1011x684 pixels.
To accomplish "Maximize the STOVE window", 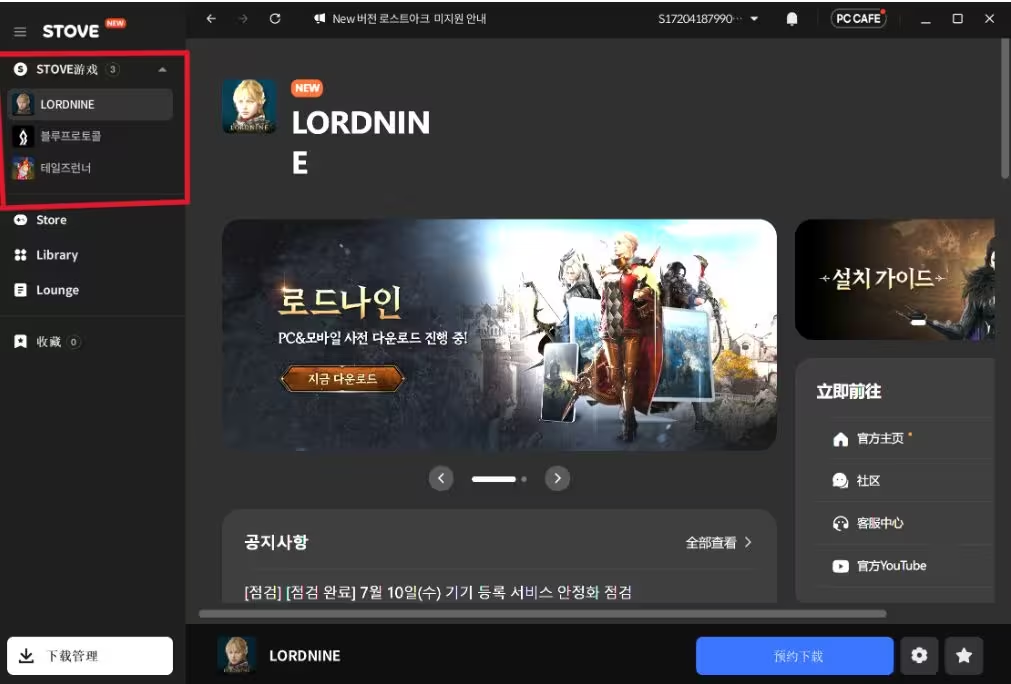I will coord(957,19).
